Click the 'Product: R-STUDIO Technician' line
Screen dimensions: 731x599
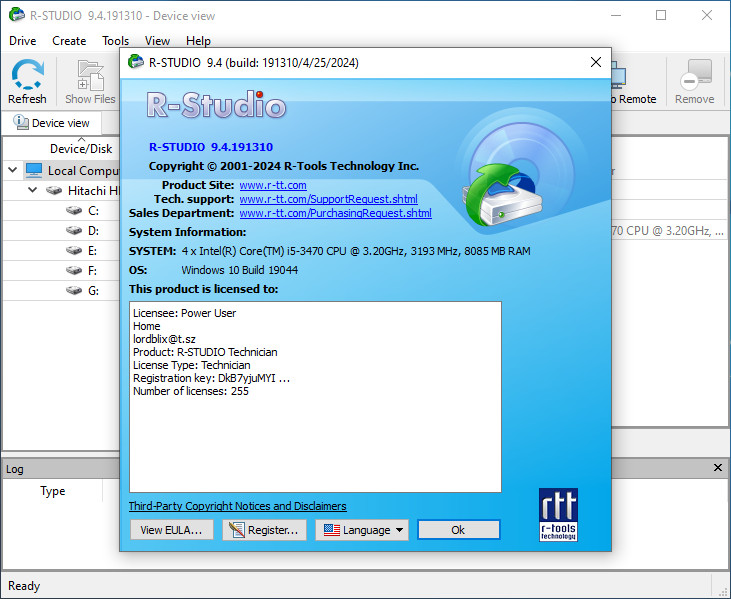(205, 352)
